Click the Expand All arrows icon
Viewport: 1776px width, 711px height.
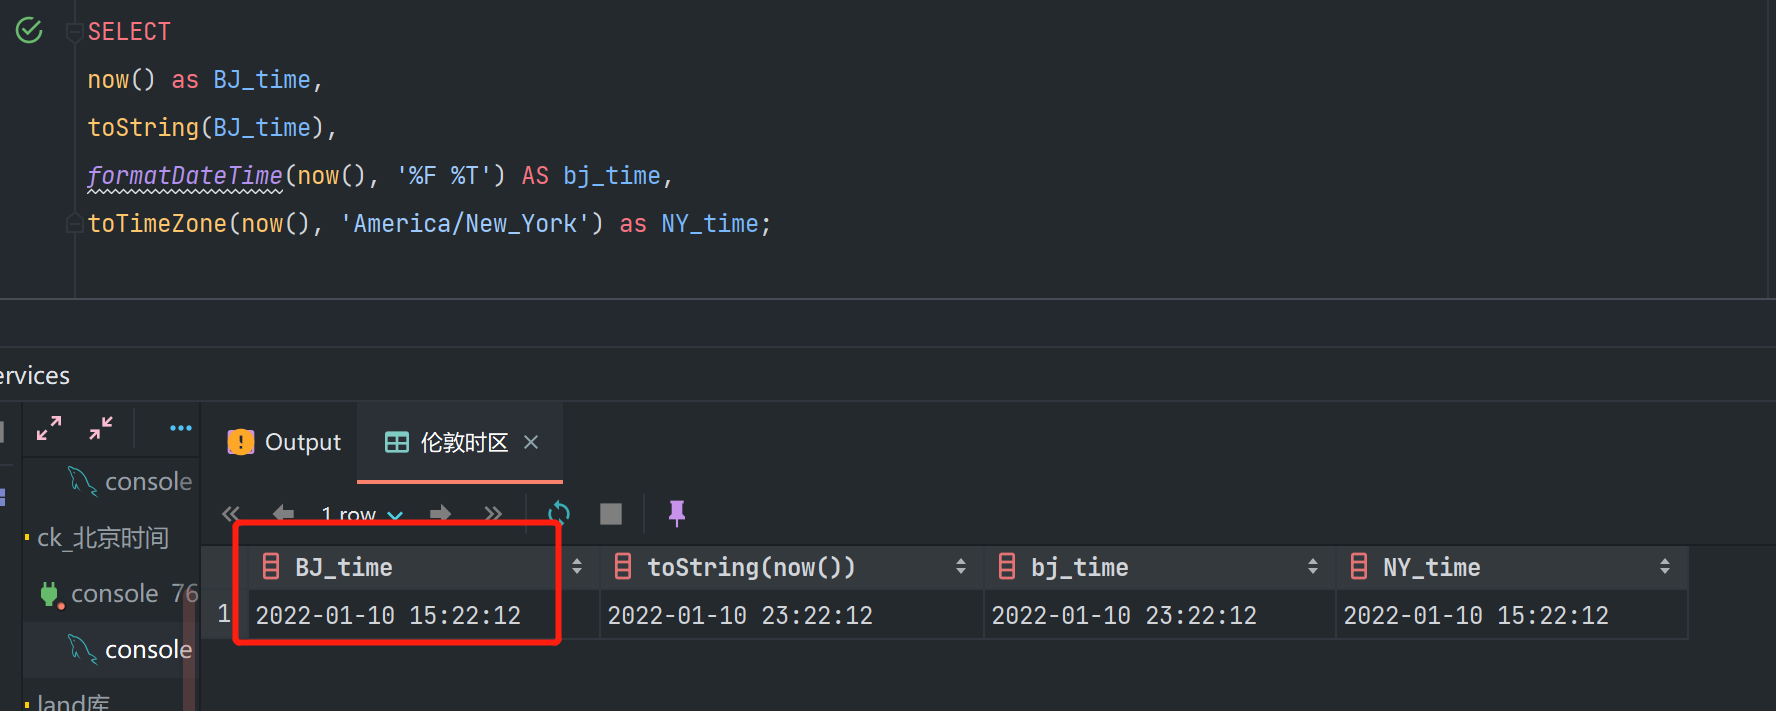point(49,428)
